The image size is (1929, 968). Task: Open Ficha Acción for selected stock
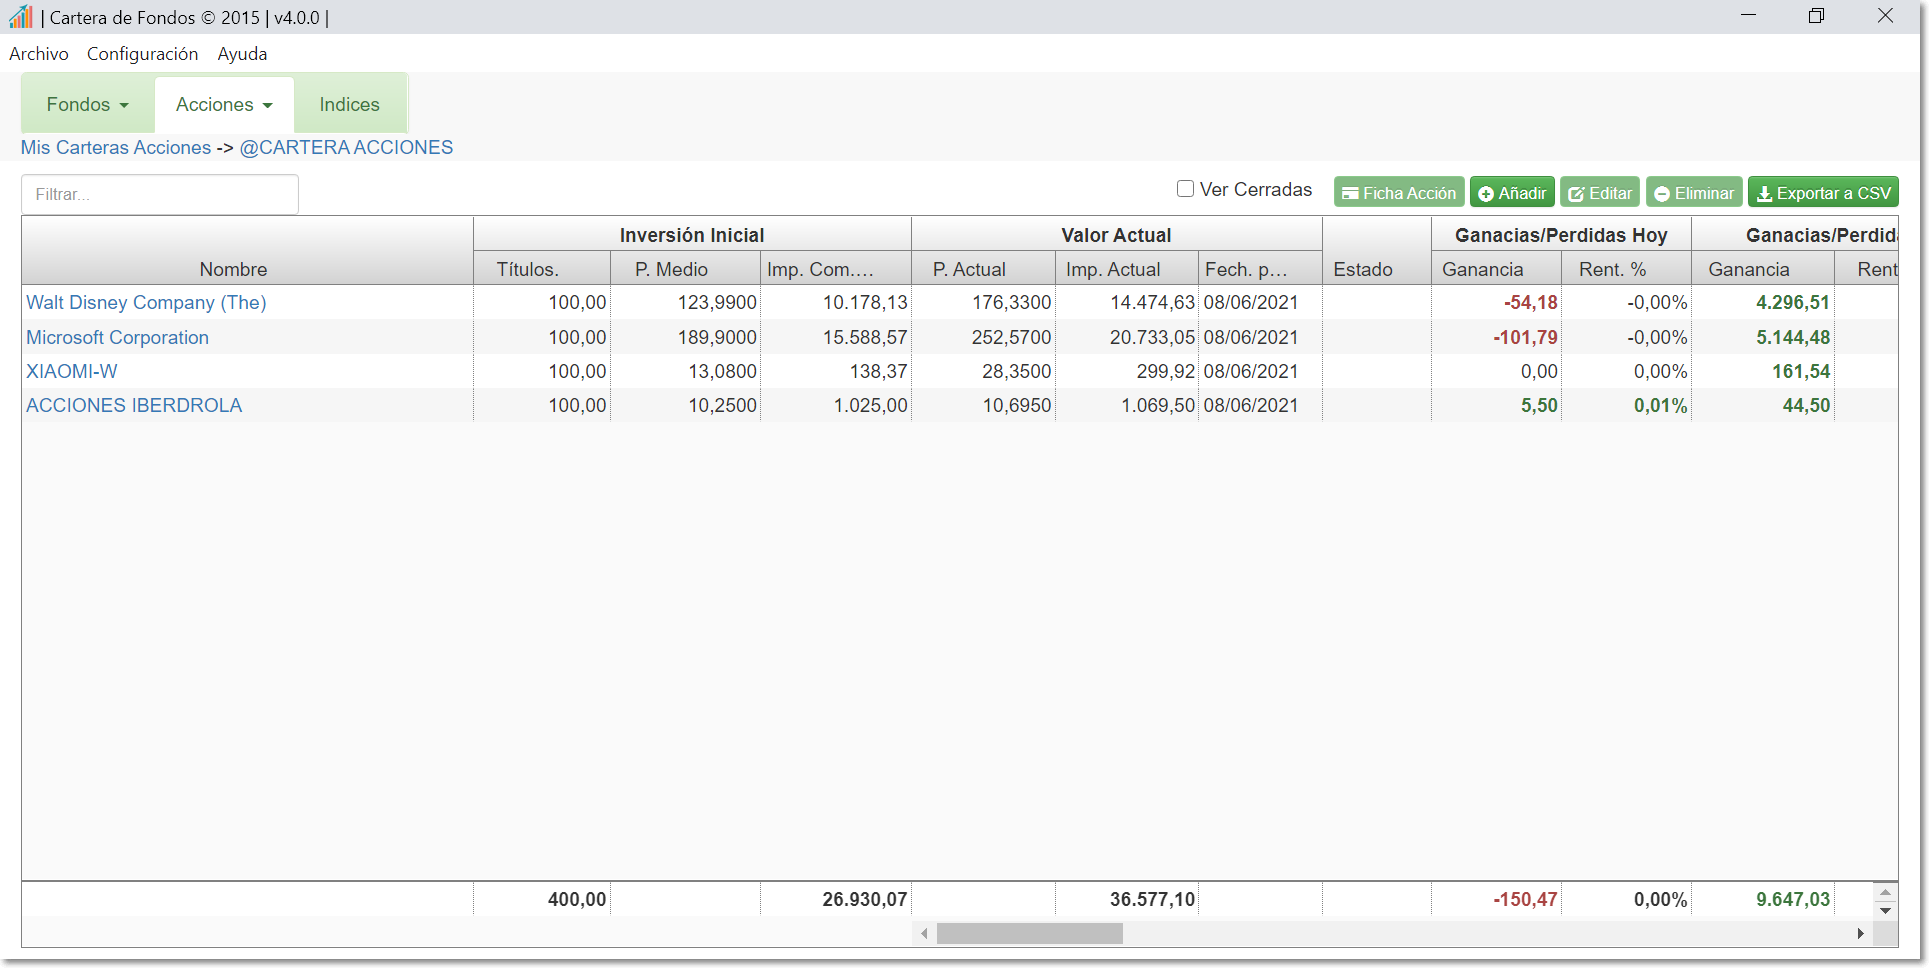[1398, 193]
